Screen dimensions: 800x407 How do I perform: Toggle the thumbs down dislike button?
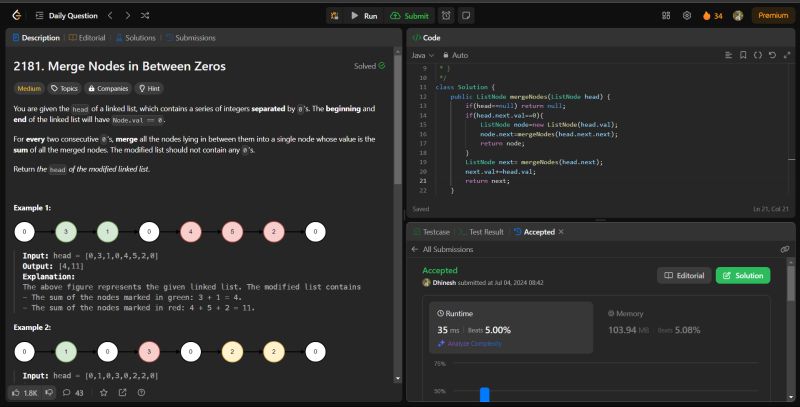click(x=48, y=393)
